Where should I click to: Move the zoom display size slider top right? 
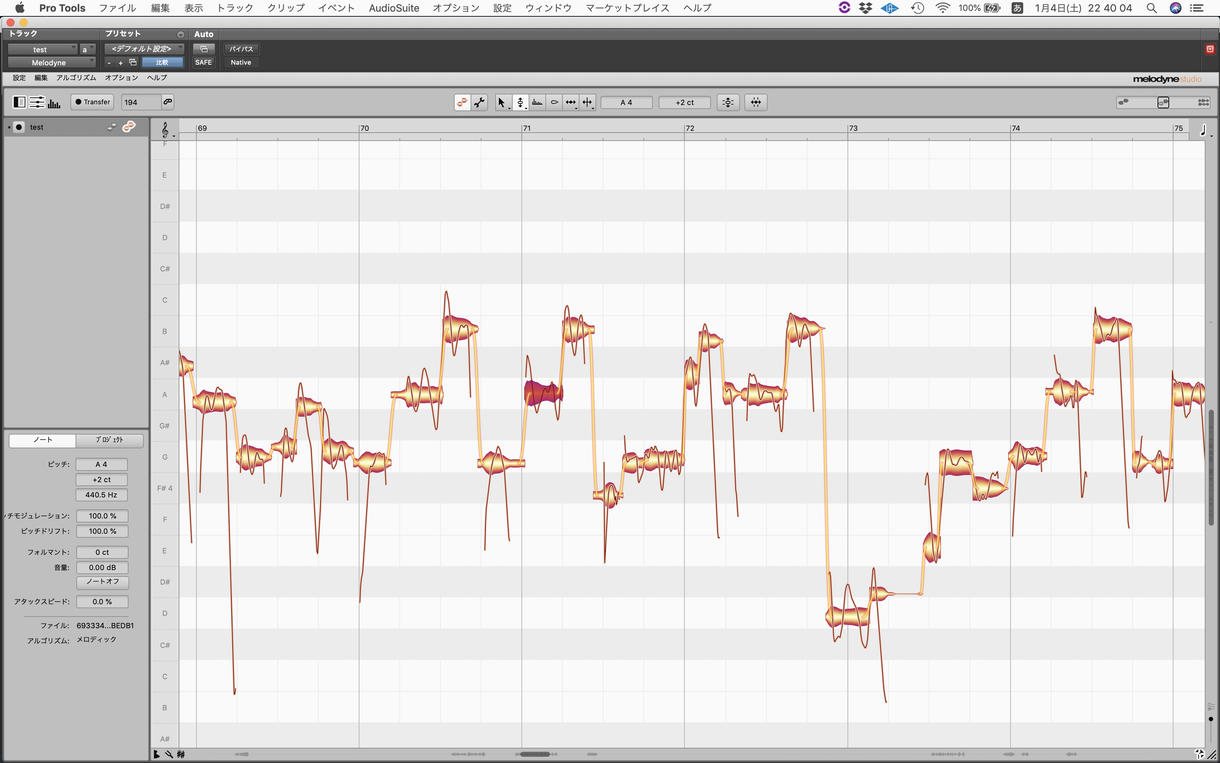click(x=1163, y=102)
